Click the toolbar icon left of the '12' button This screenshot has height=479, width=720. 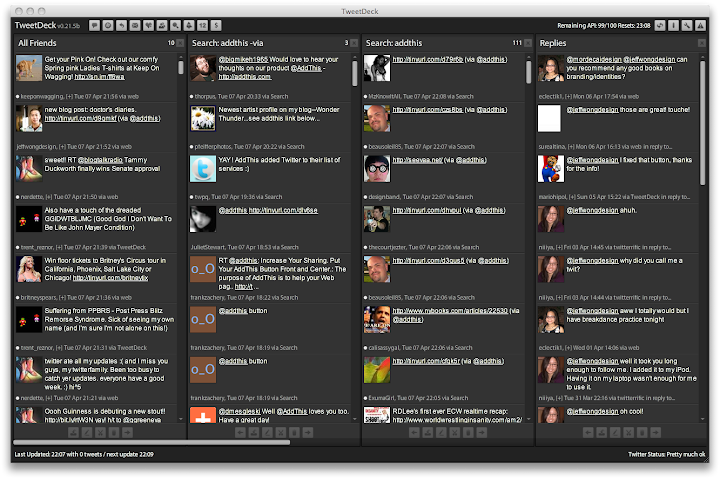[189, 26]
